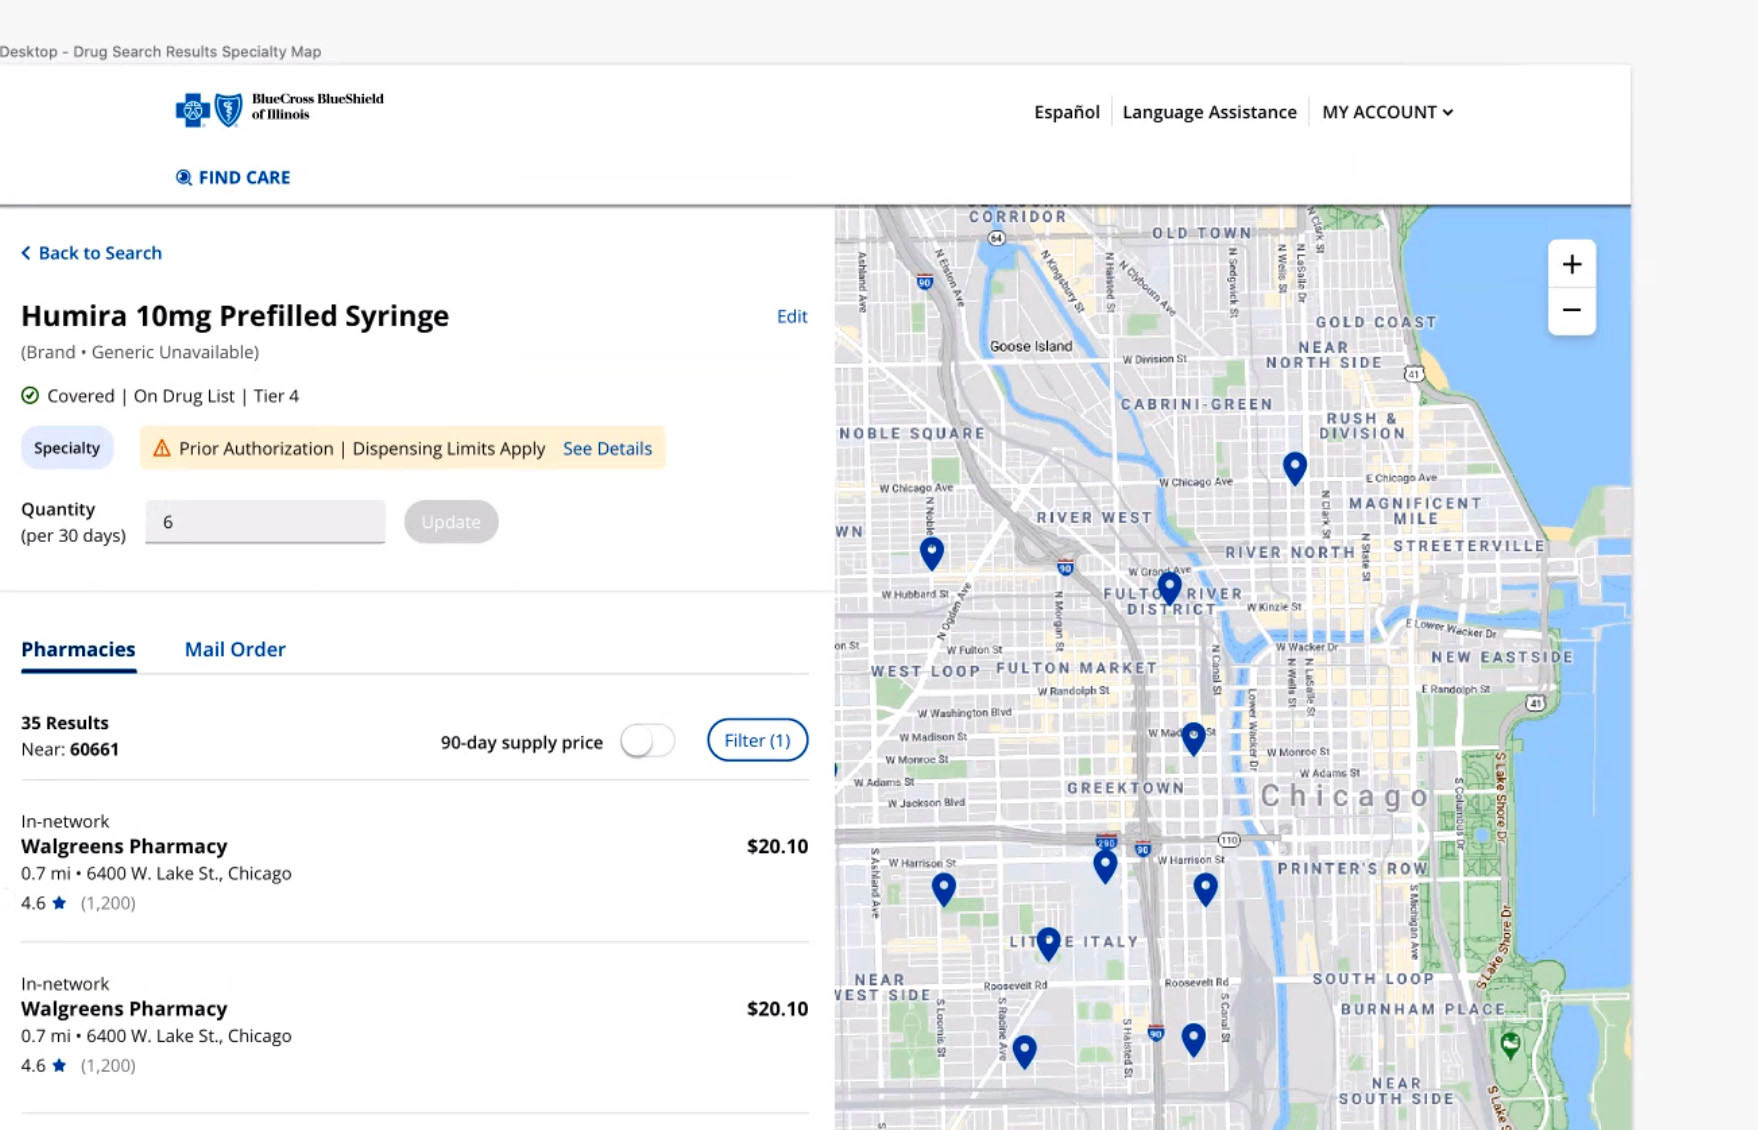This screenshot has height=1130, width=1758.
Task: Select the map pin in Fulton River District
Action: pyautogui.click(x=1169, y=587)
